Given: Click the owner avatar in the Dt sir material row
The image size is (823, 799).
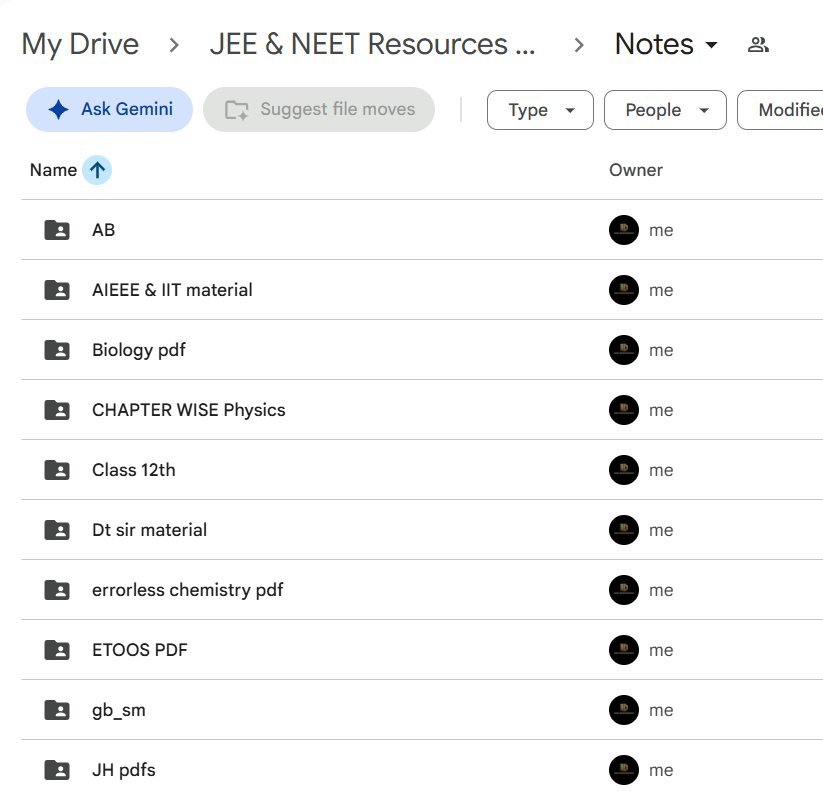Looking at the screenshot, I should (624, 530).
